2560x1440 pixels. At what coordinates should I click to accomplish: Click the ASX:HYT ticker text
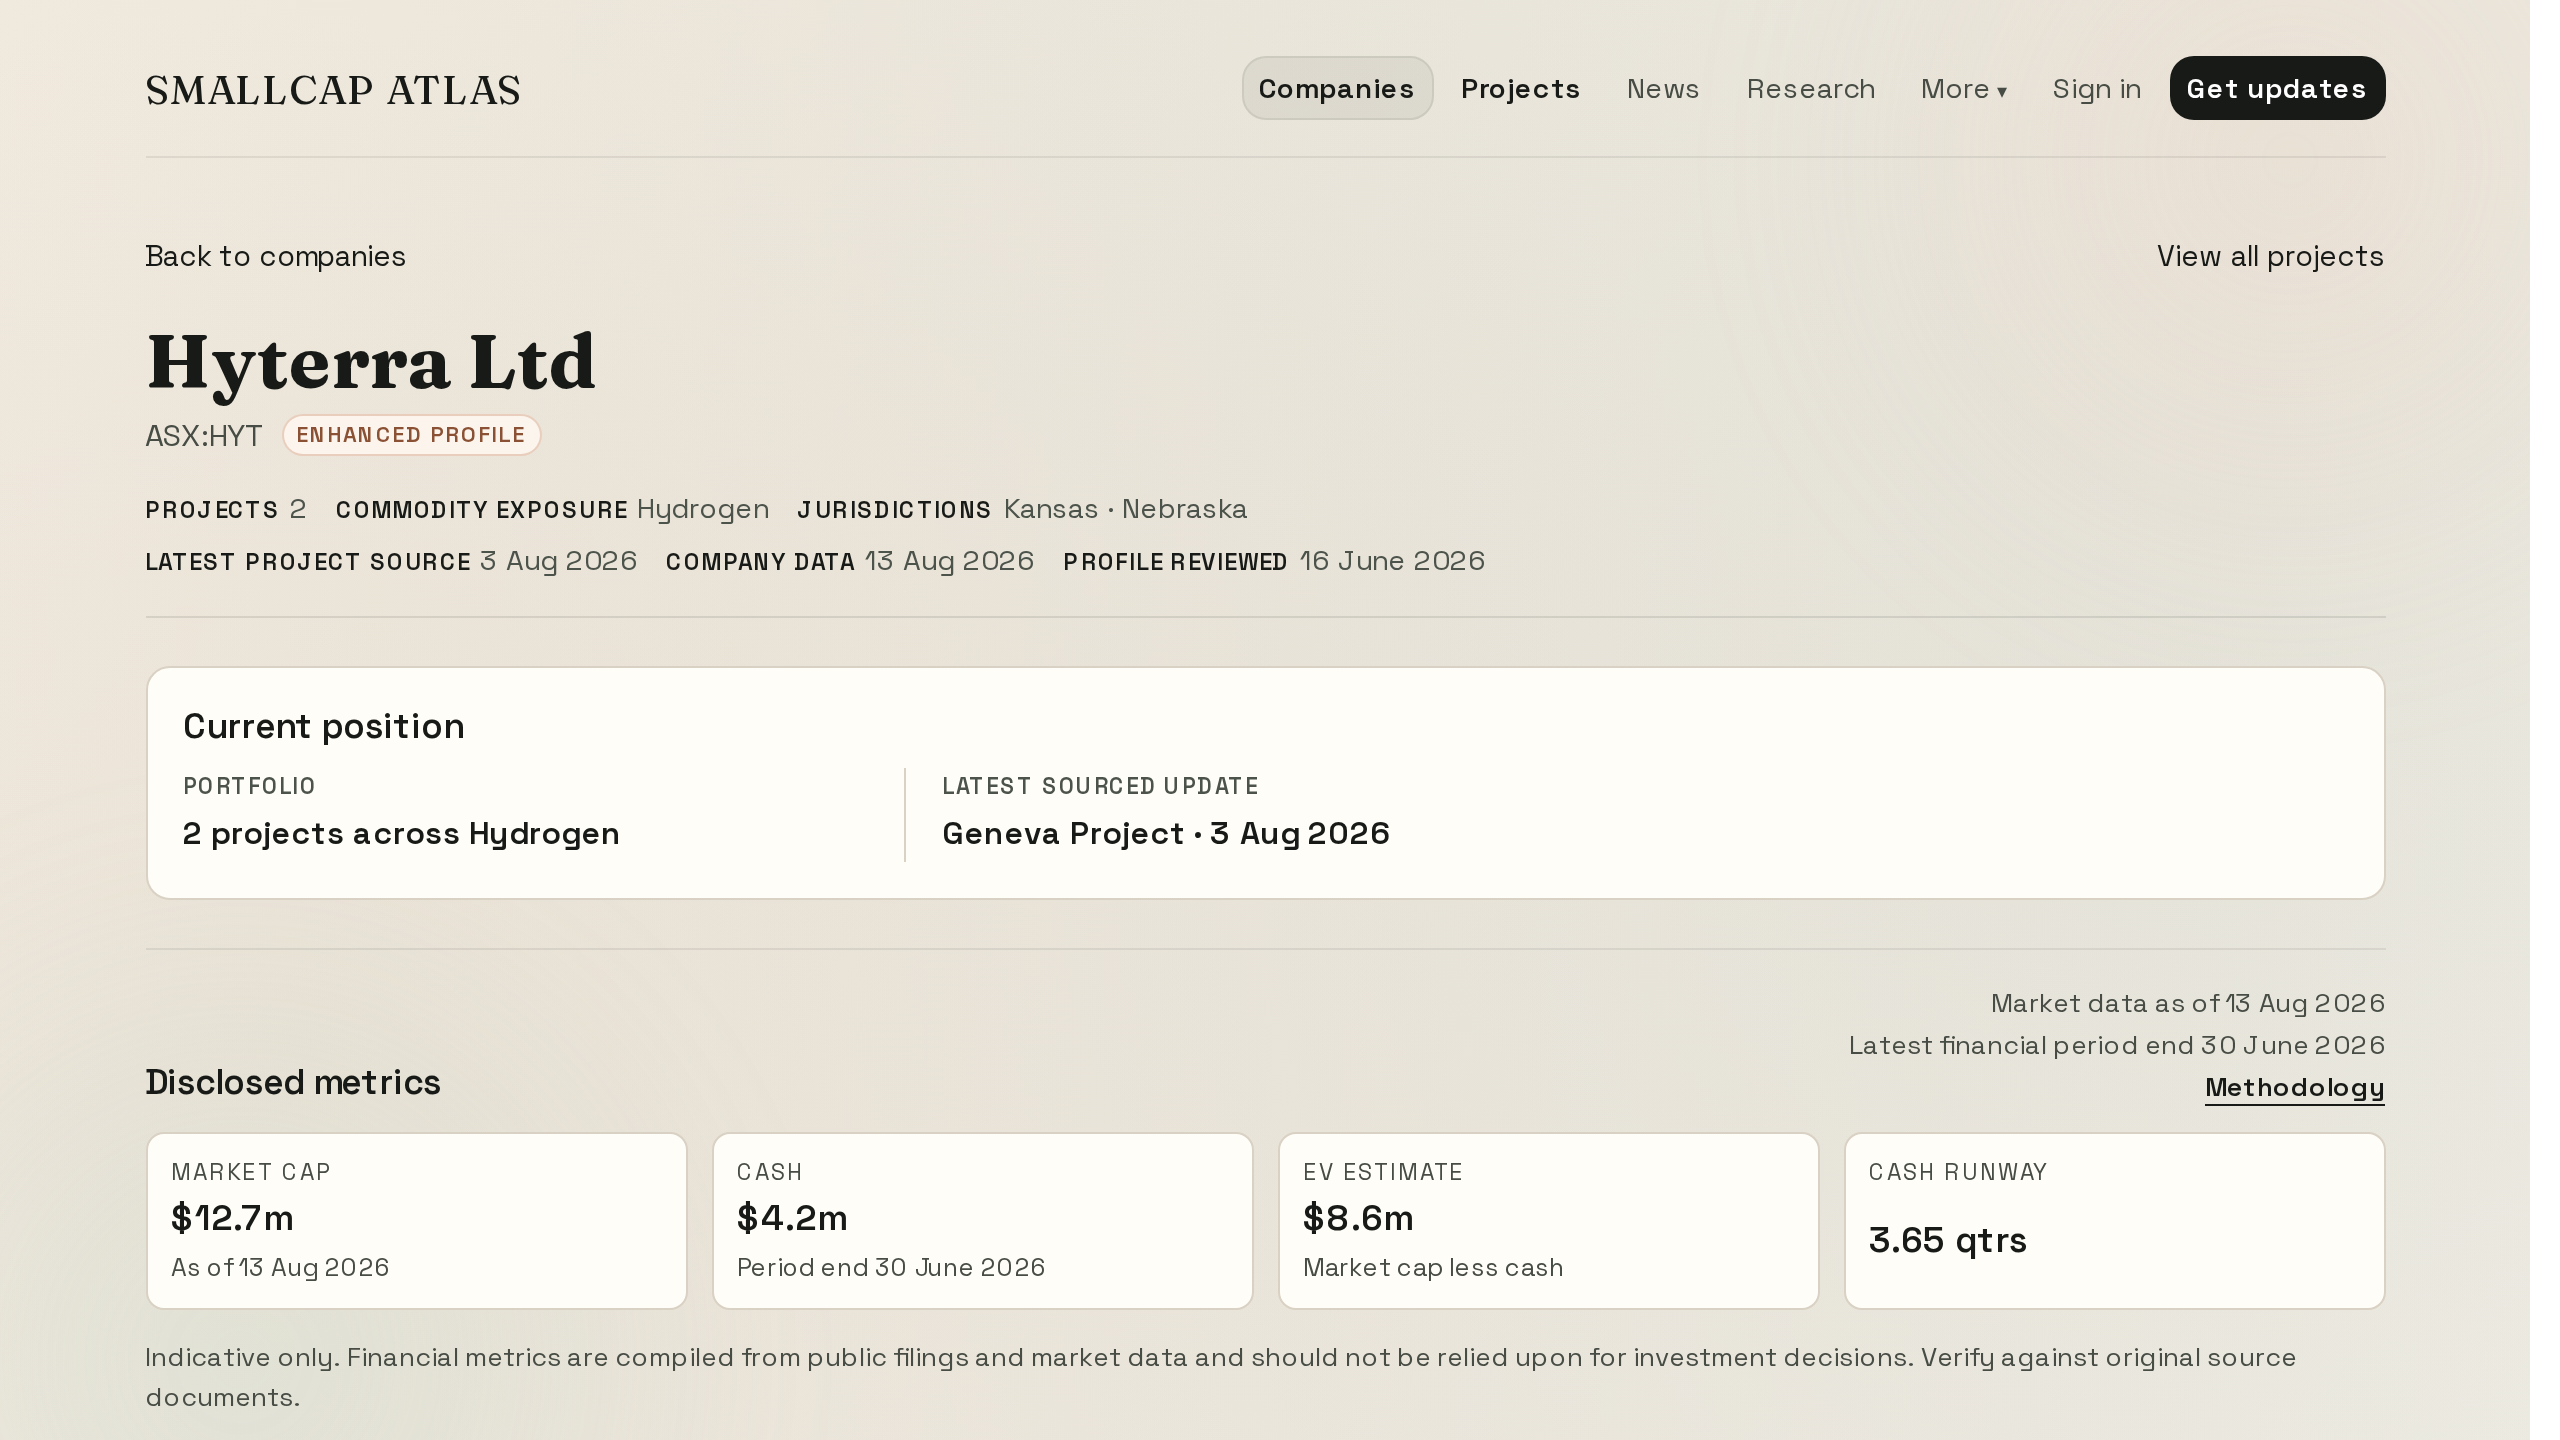tap(204, 436)
